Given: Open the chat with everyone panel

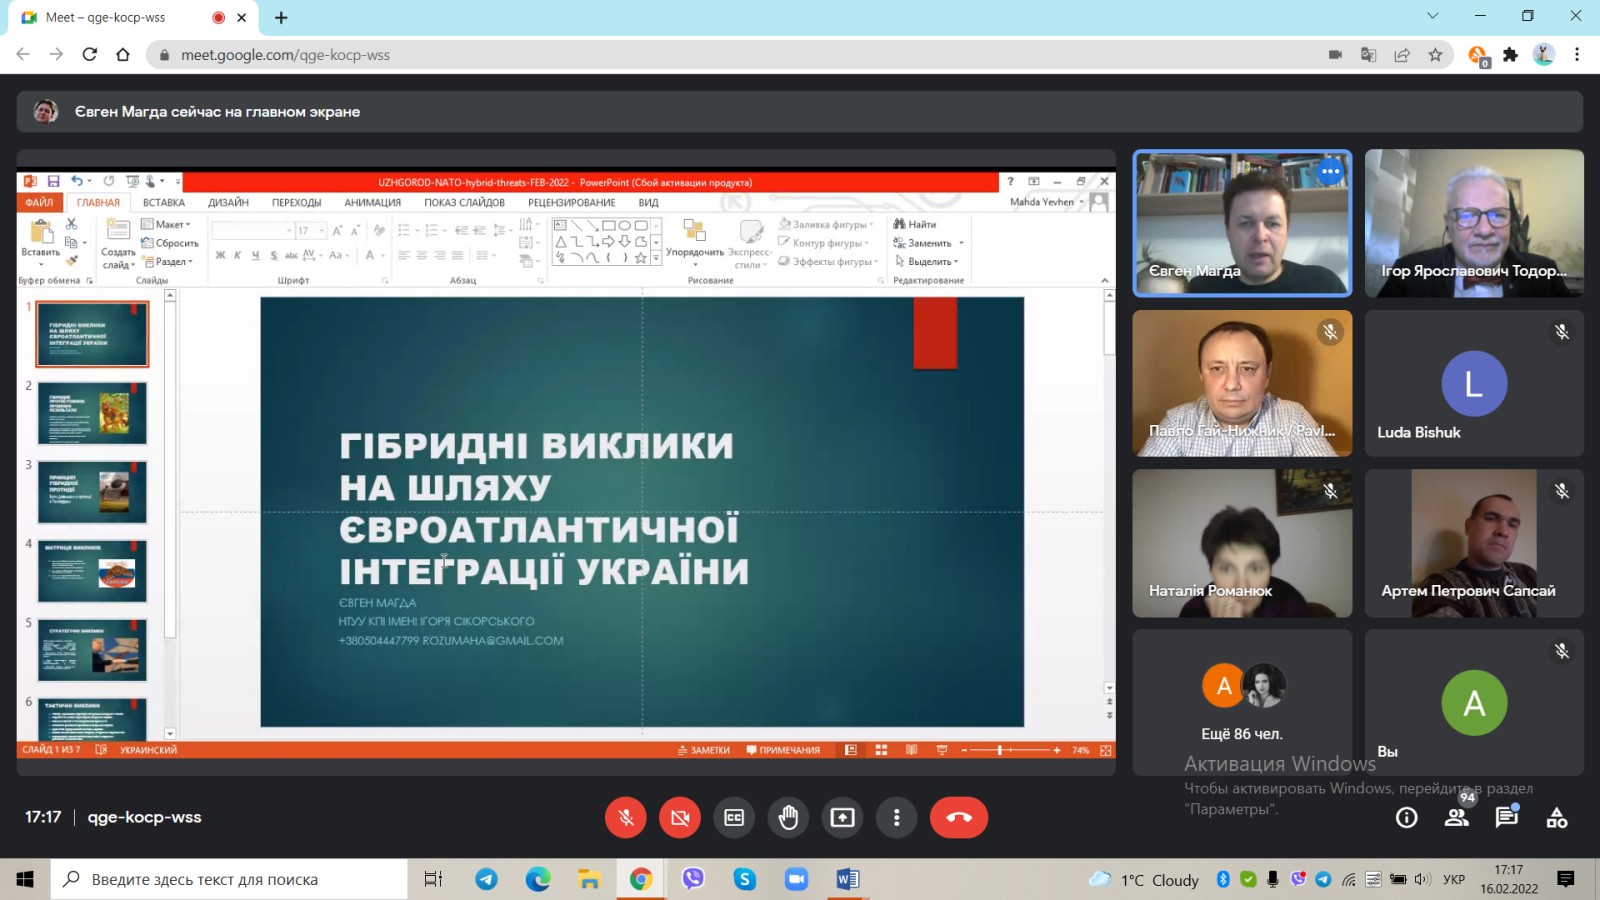Looking at the screenshot, I should (x=1507, y=817).
